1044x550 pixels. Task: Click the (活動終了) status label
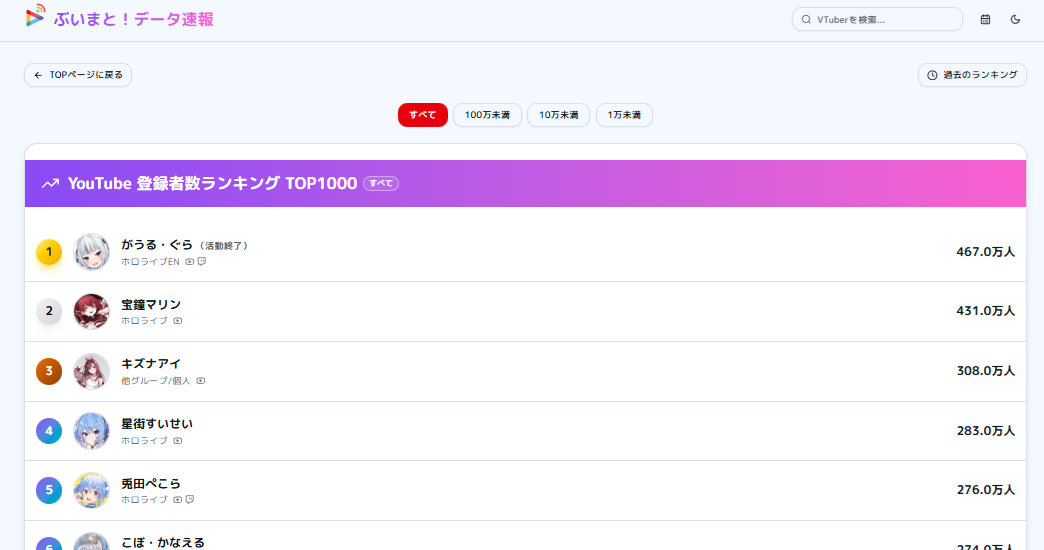click(x=224, y=246)
